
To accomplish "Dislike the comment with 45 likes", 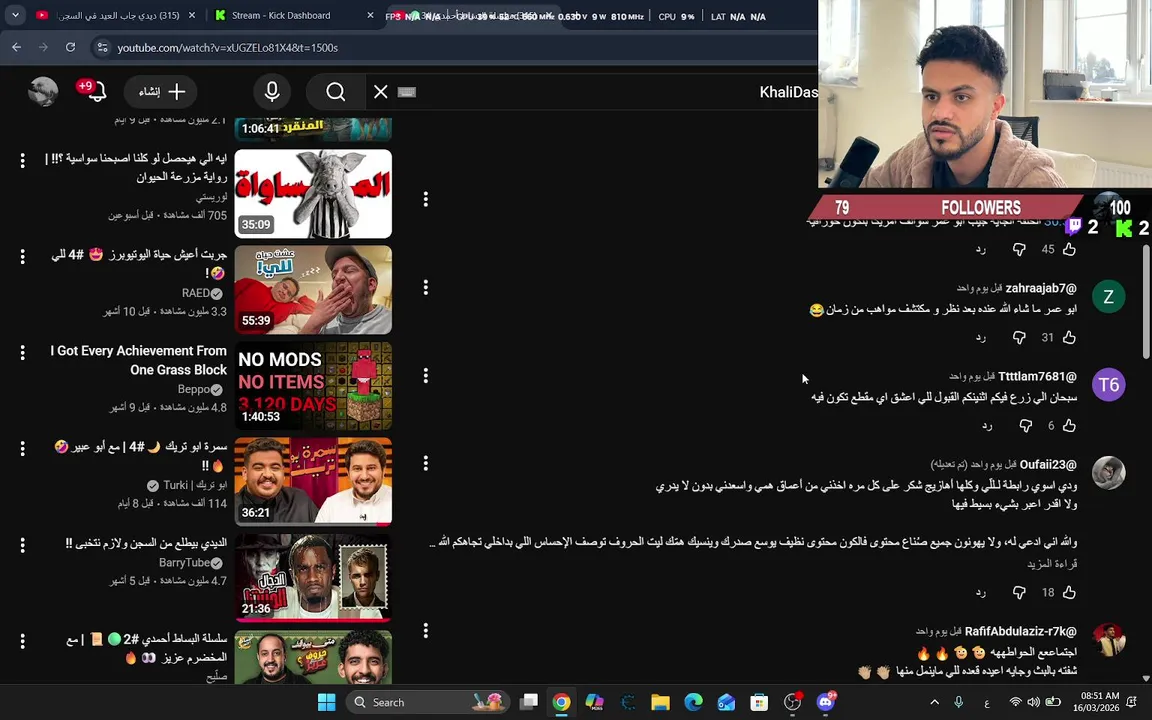I will tap(1019, 250).
